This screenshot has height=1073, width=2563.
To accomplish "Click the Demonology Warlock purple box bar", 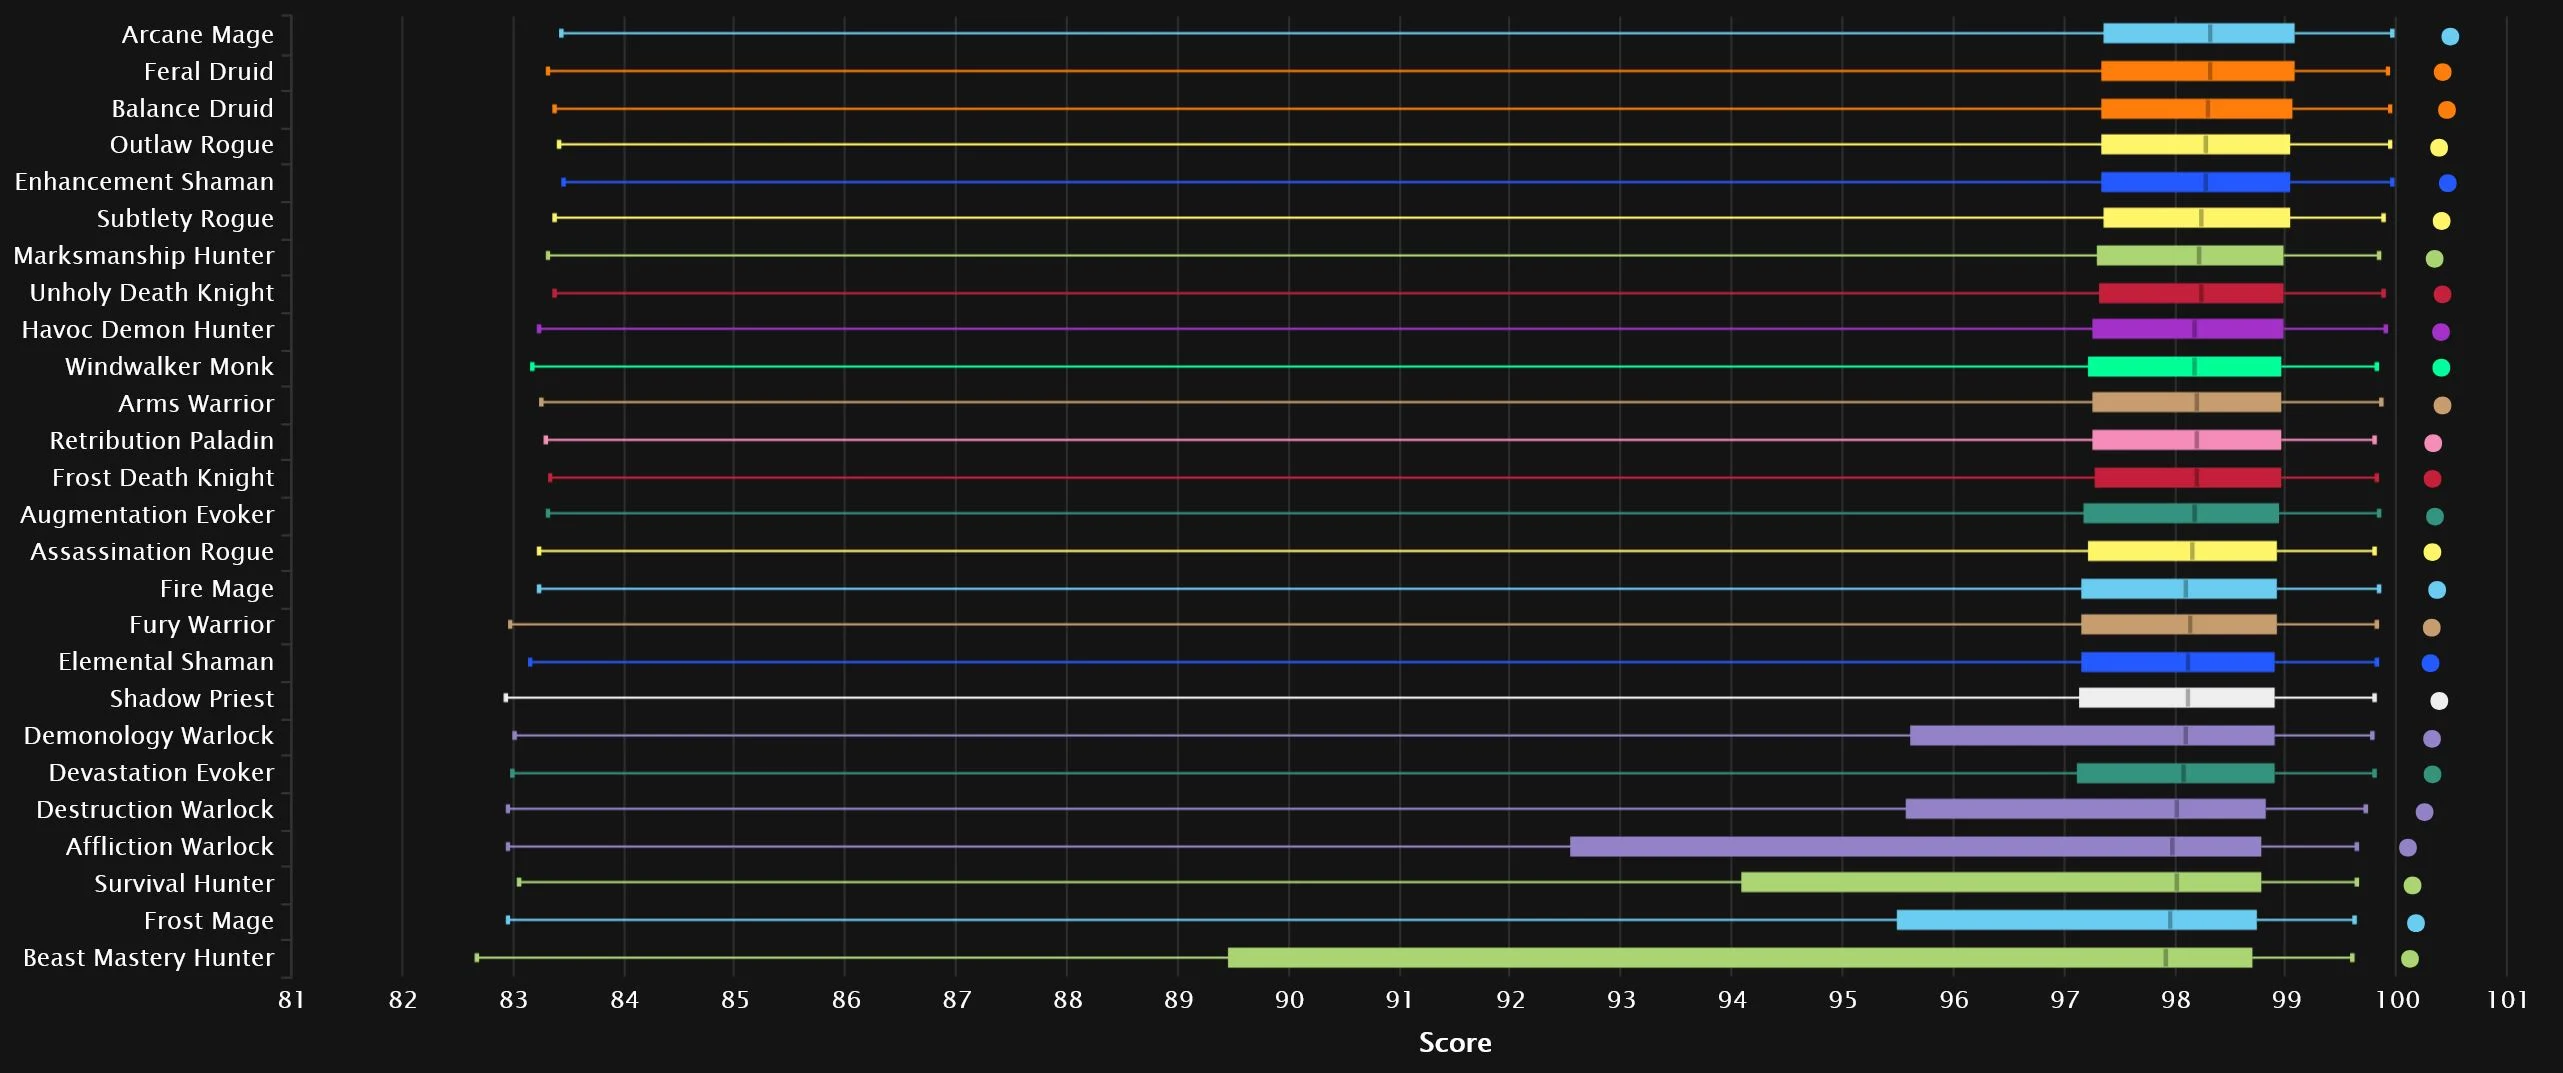I will (2092, 736).
